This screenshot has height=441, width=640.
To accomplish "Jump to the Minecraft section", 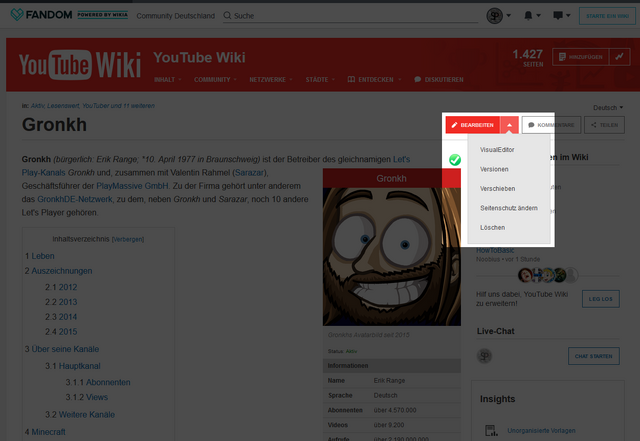I will pos(49,432).
